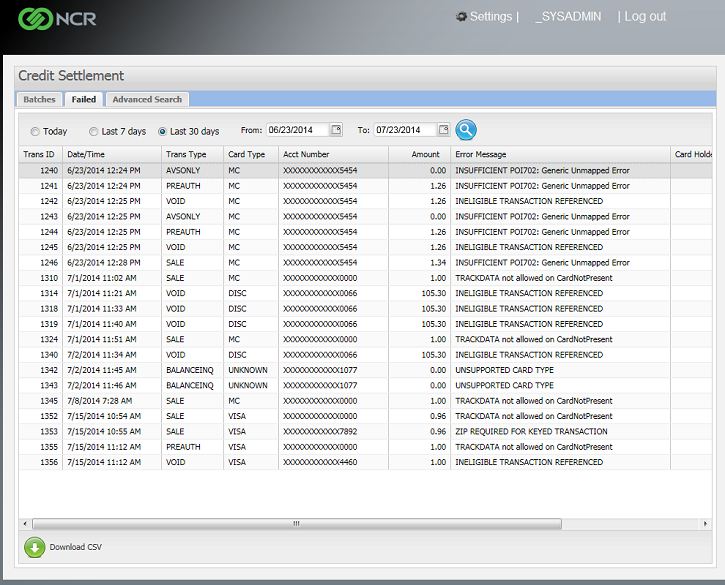
Task: Sort by the Amount column header
Action: pyautogui.click(x=425, y=154)
